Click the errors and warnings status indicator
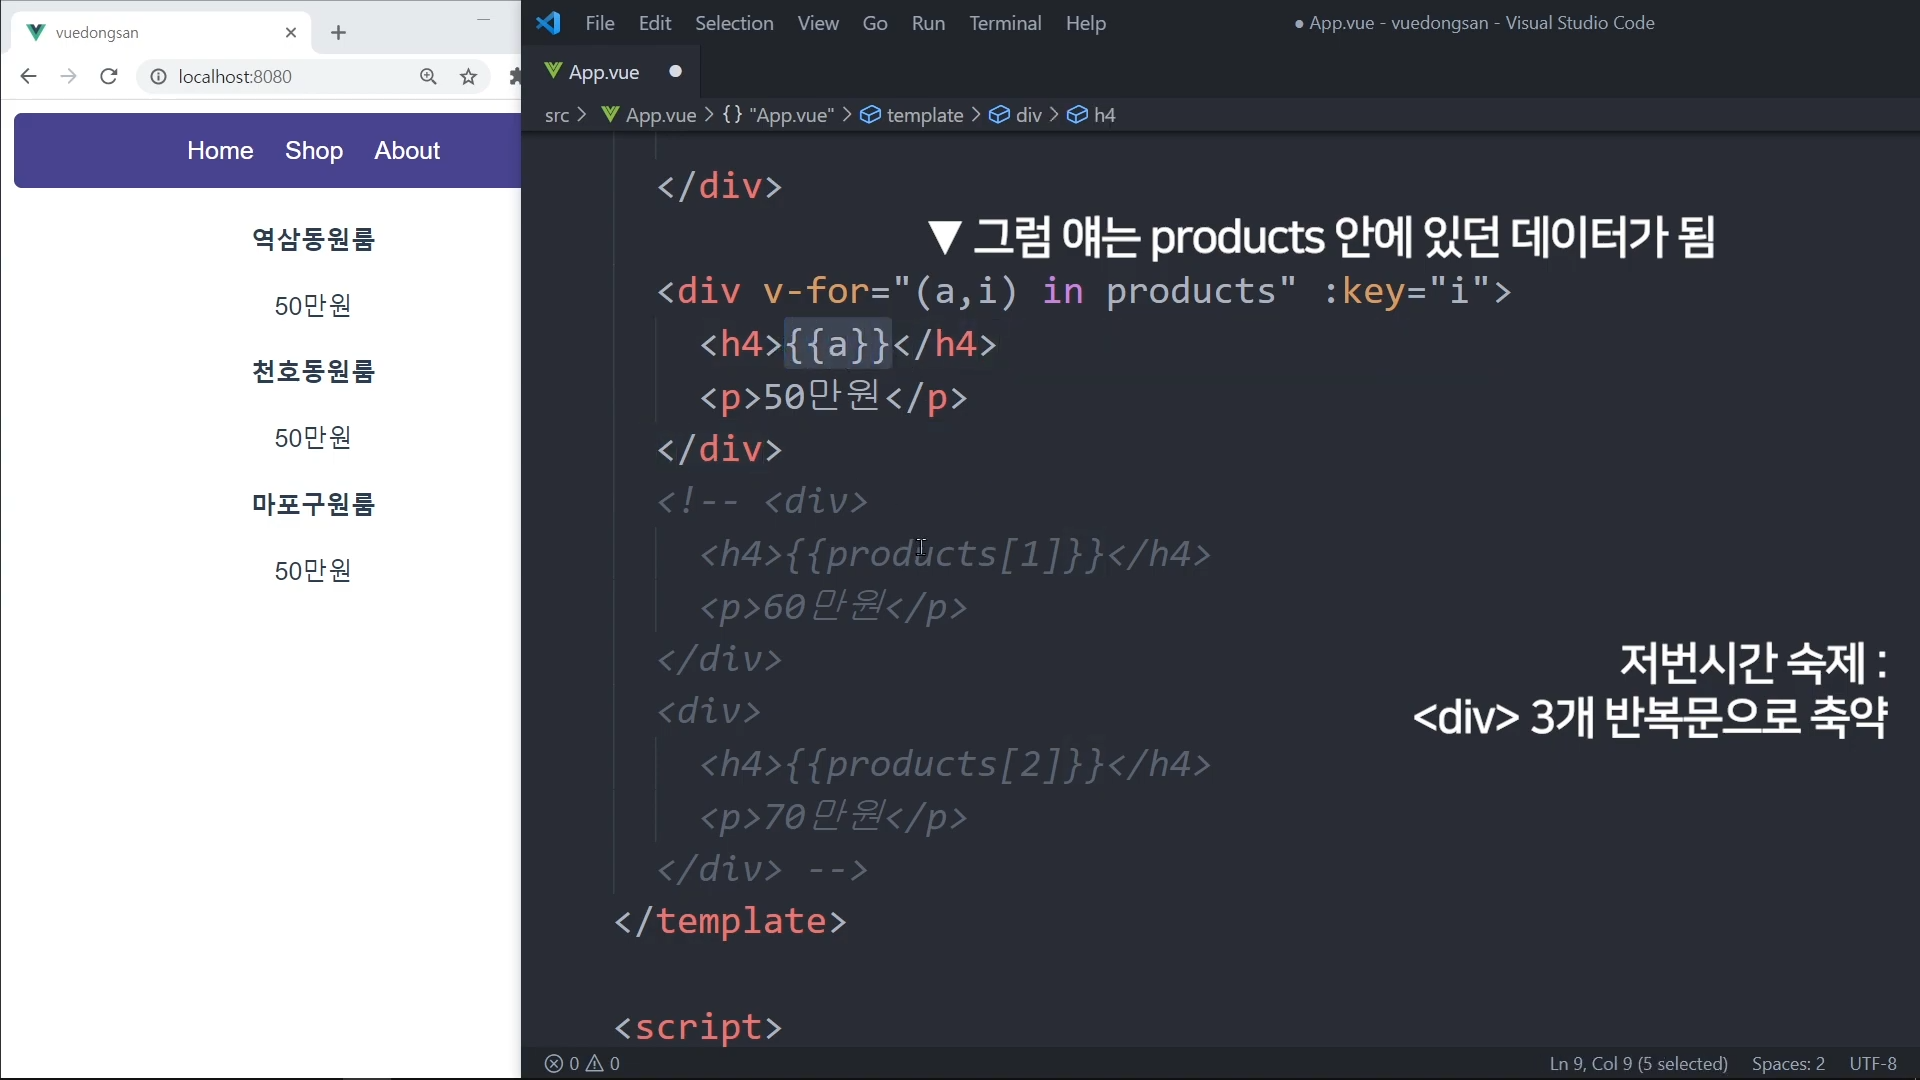1920x1080 pixels. (582, 1064)
